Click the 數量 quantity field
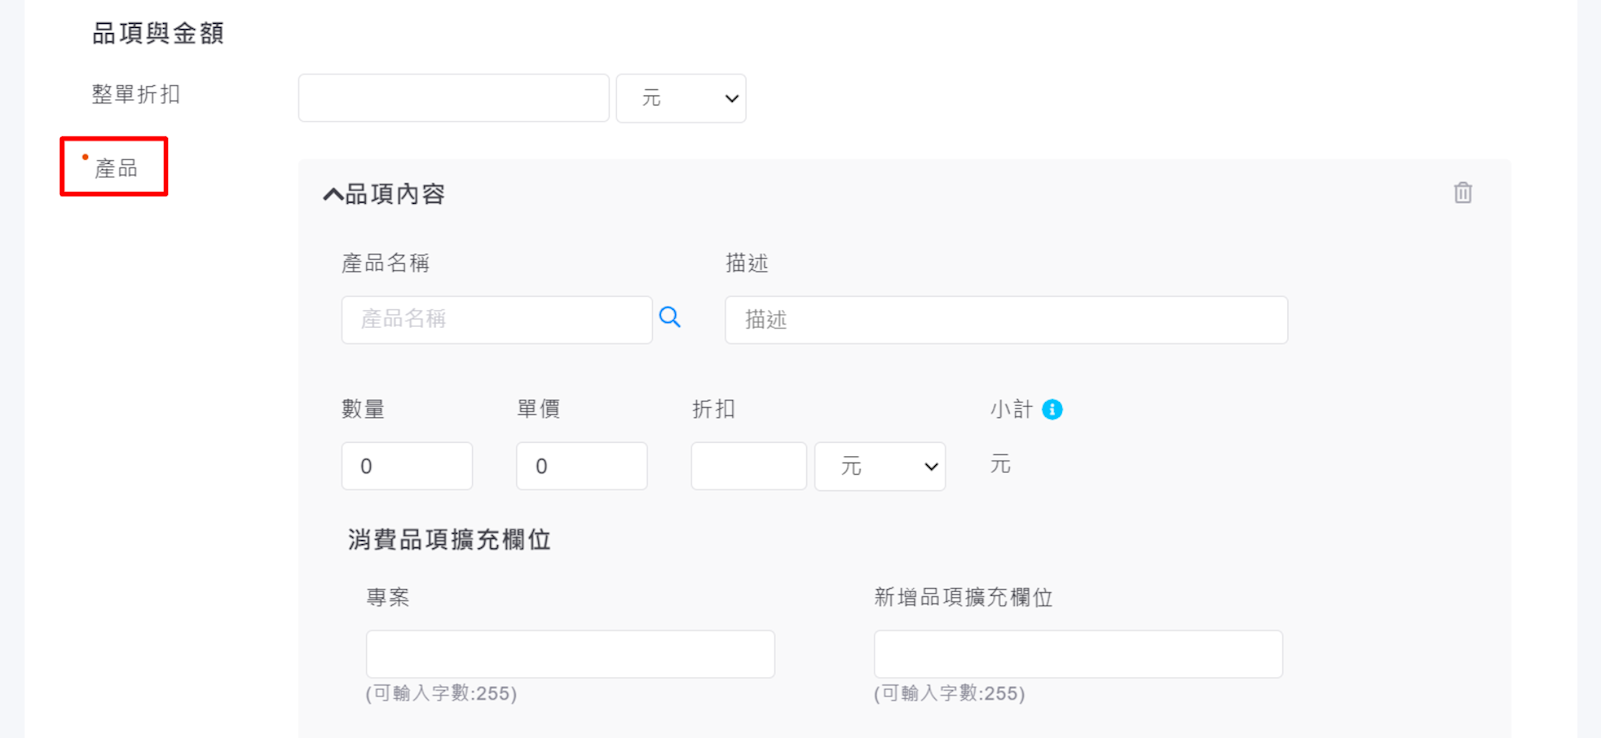This screenshot has height=738, width=1601. click(407, 467)
